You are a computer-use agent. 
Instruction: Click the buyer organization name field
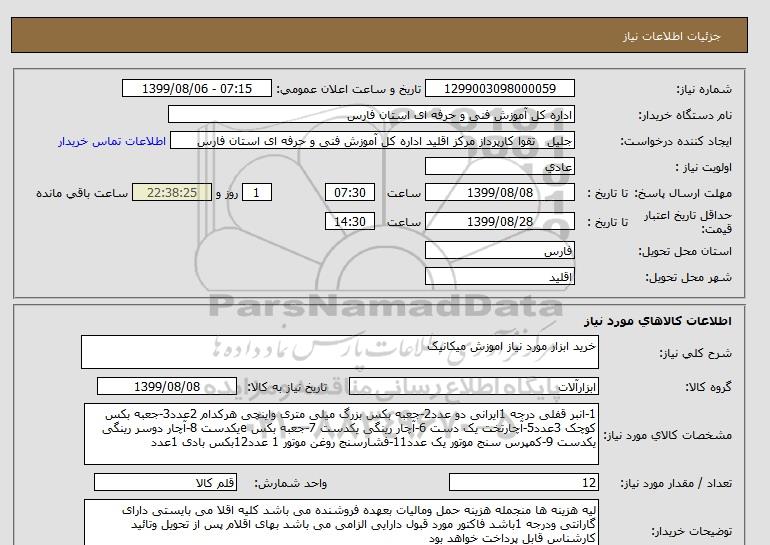point(371,115)
